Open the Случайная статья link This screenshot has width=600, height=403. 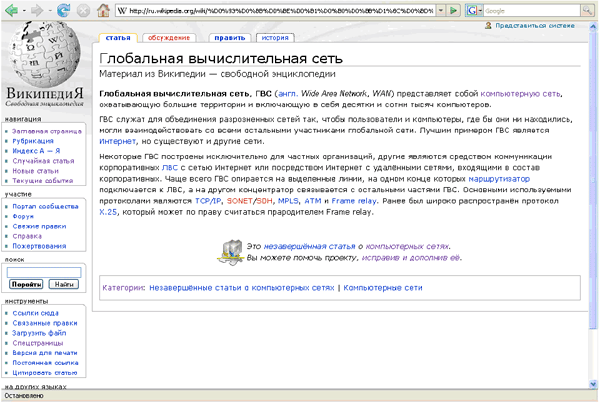click(x=43, y=161)
